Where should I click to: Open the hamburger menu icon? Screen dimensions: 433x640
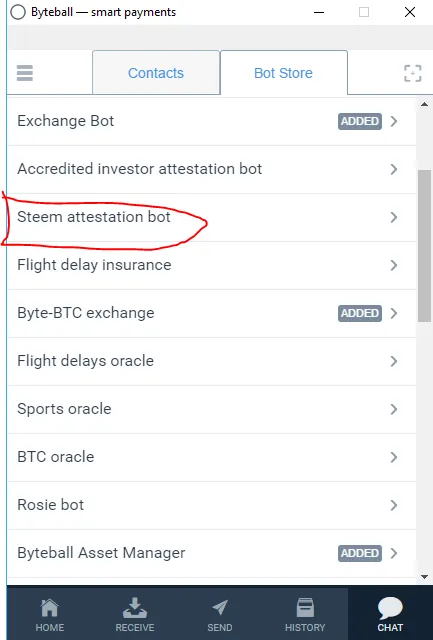pyautogui.click(x=24, y=73)
